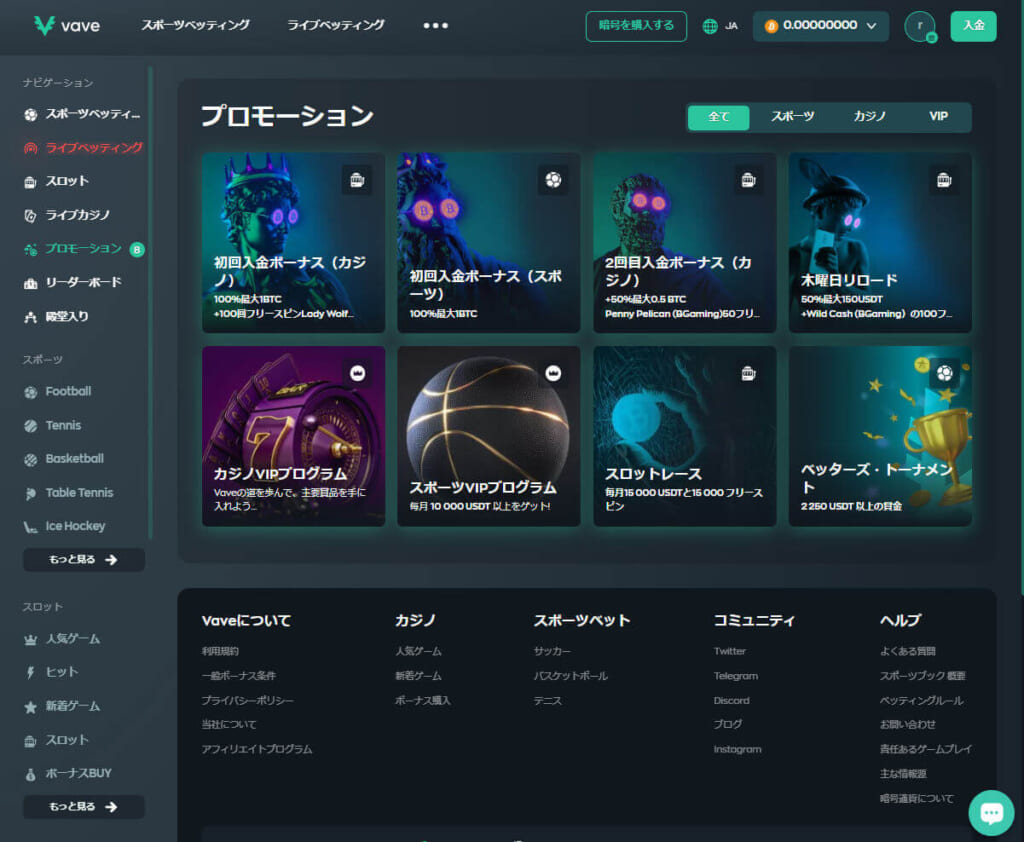The width and height of the screenshot is (1024, 842).
Task: Open the スポーツVIPプログラム basketball promotion card
Action: [x=488, y=436]
